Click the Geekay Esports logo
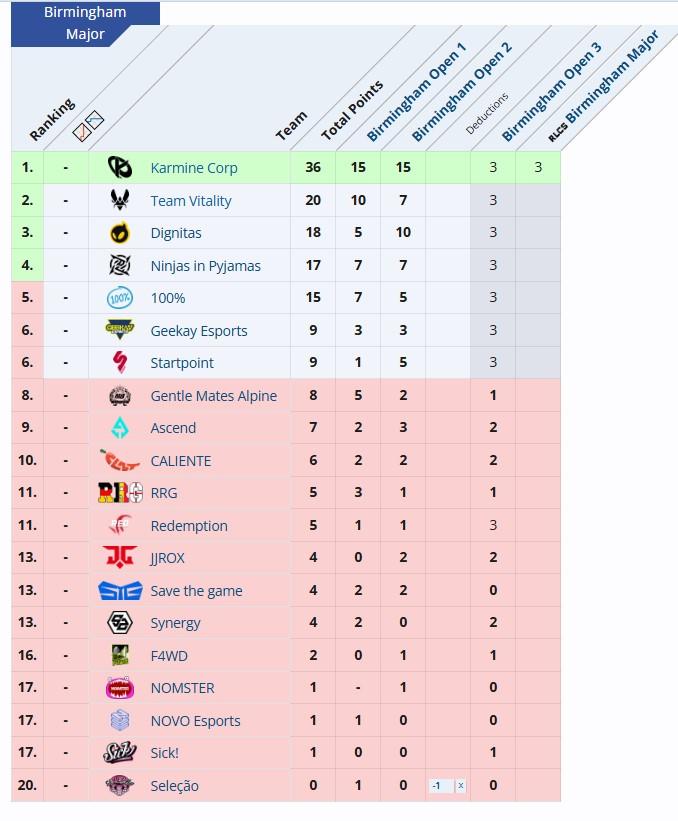 [120, 330]
